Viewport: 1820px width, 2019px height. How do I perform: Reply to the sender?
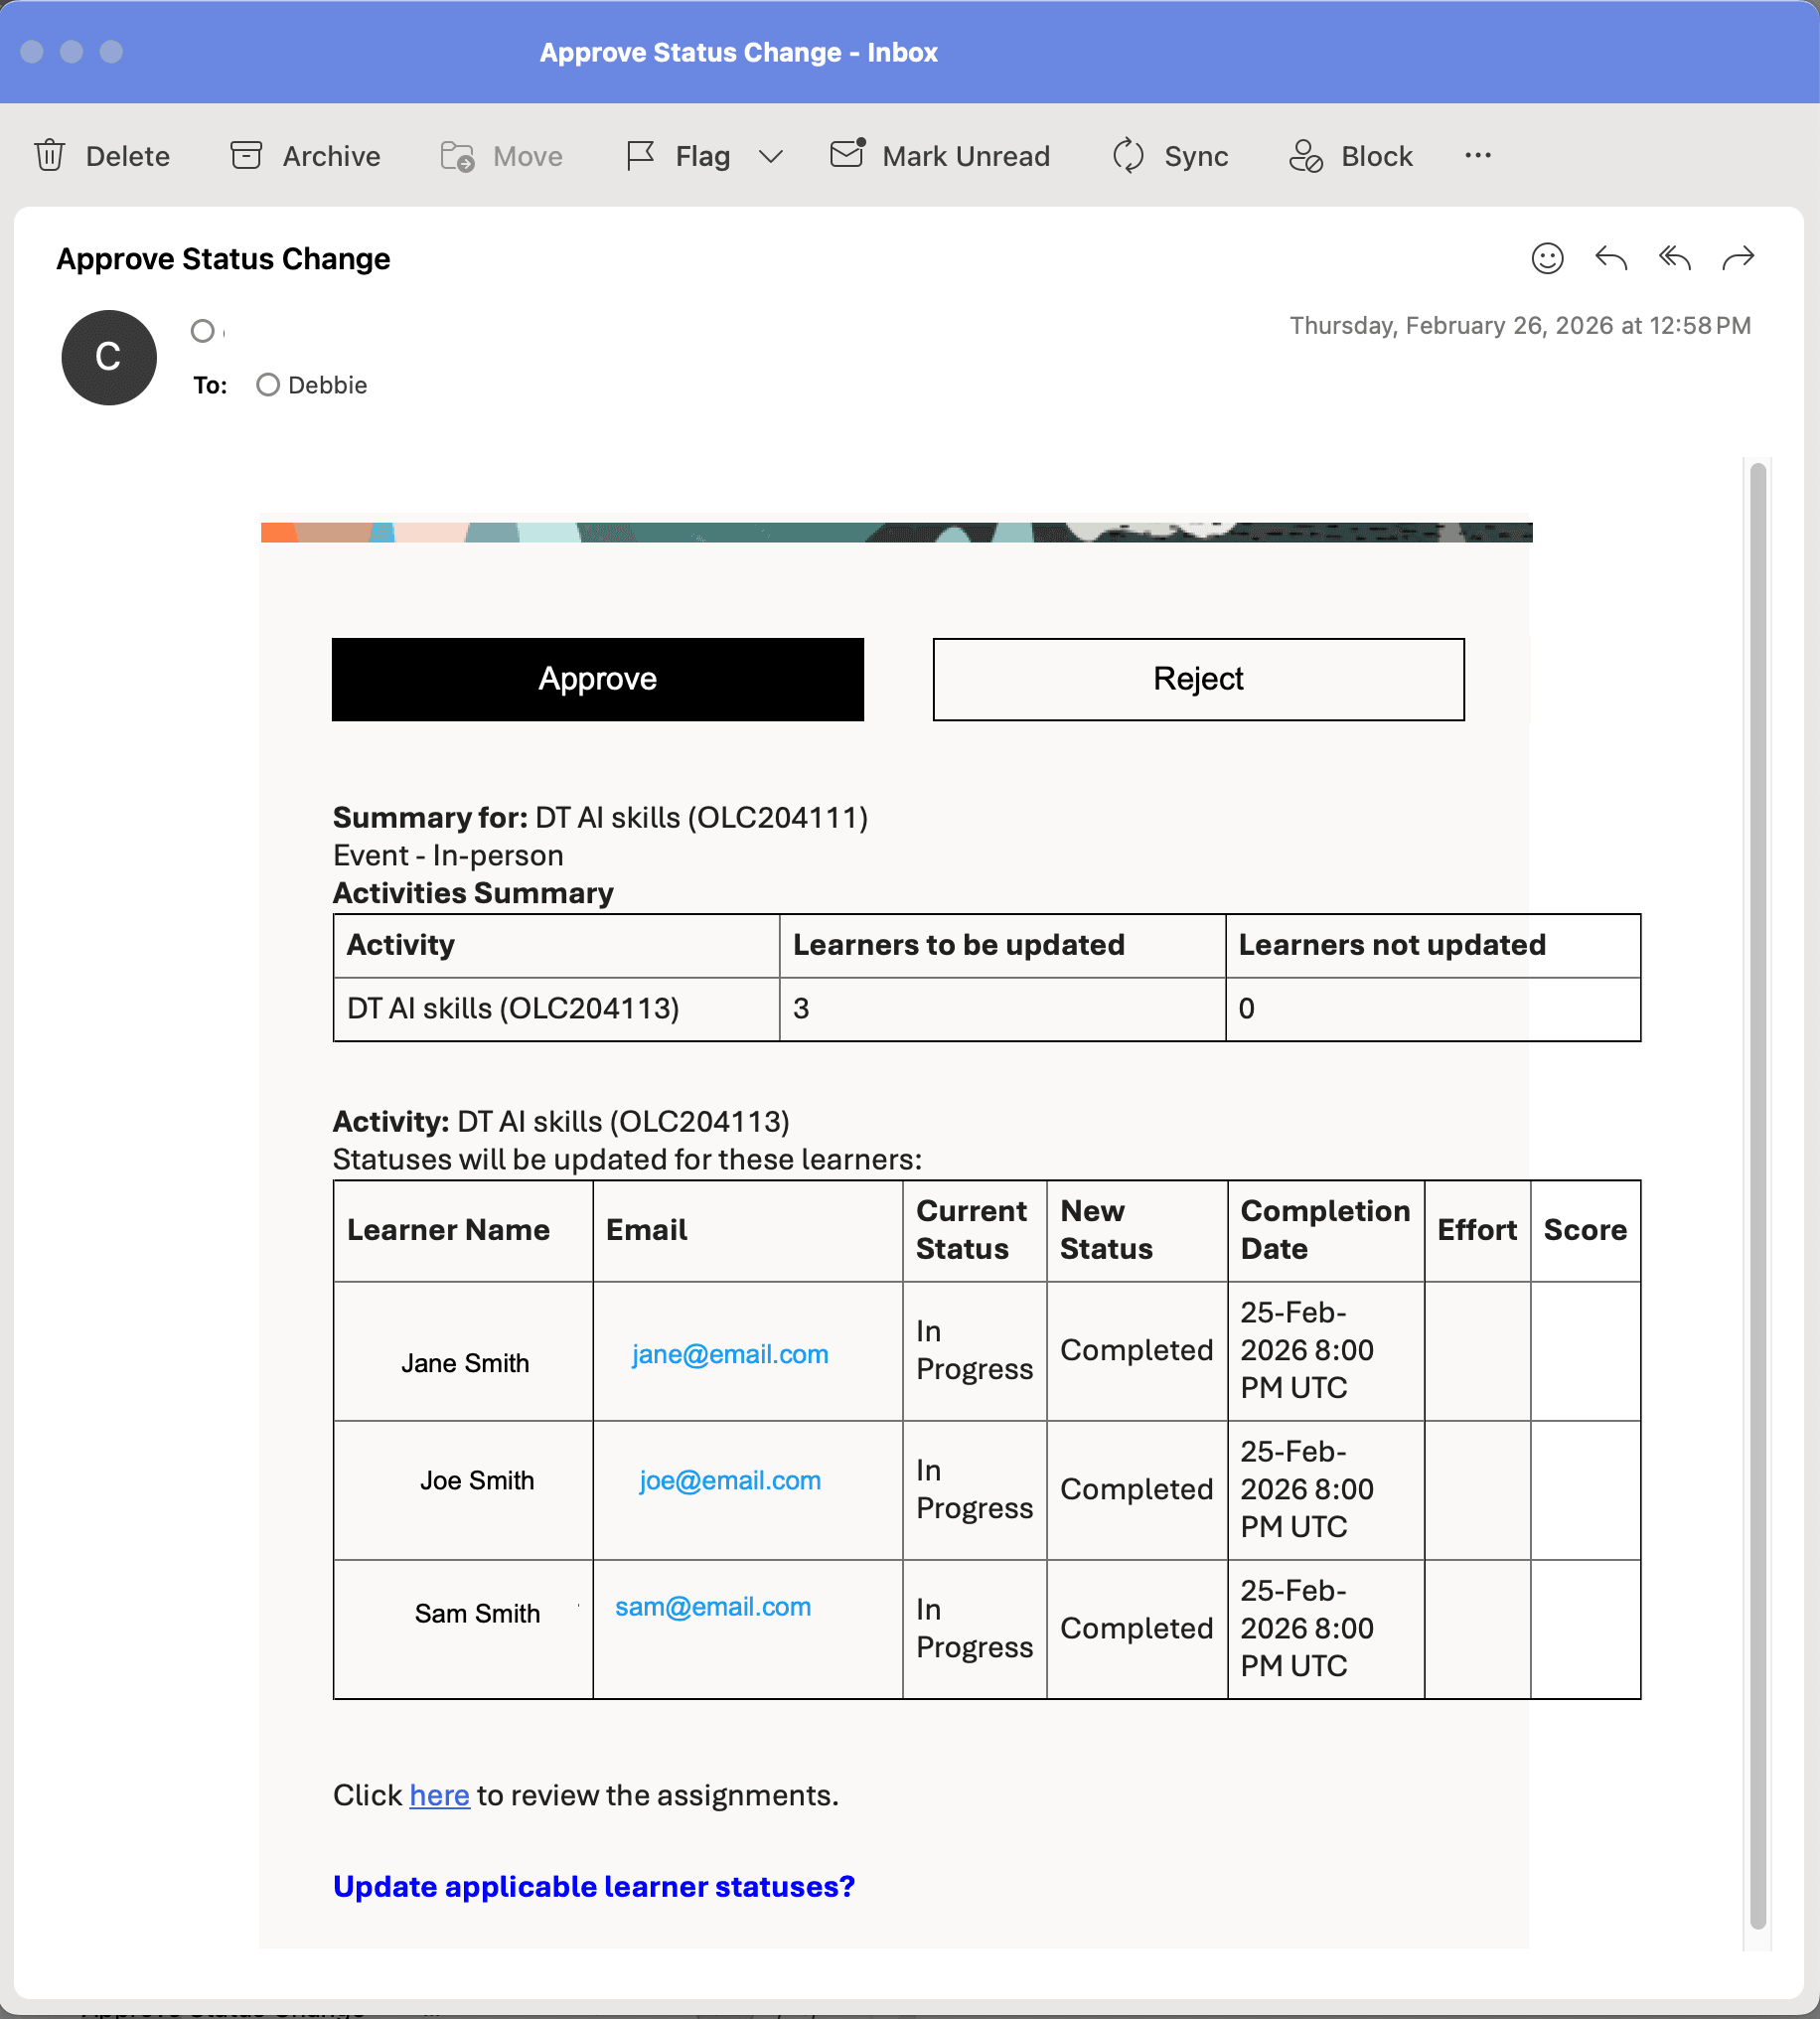click(1610, 257)
